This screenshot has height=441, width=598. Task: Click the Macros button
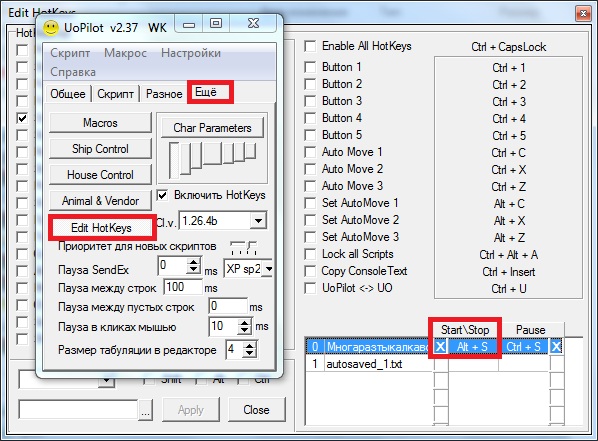pyautogui.click(x=100, y=123)
